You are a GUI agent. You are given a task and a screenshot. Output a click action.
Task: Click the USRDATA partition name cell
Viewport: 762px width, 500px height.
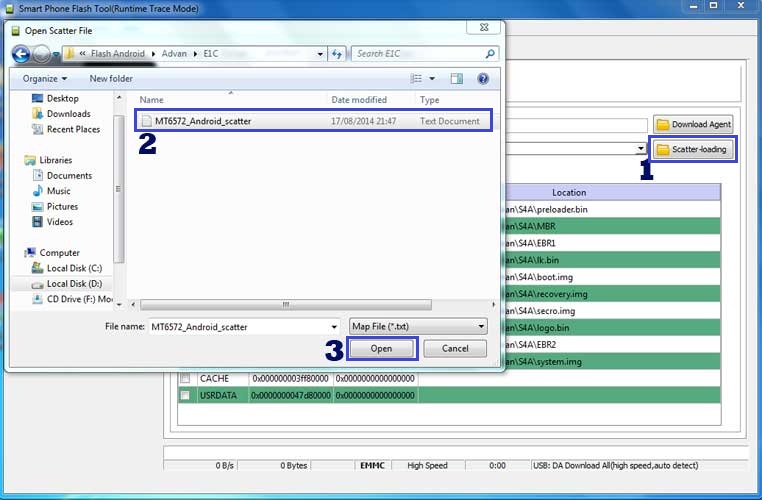click(223, 396)
